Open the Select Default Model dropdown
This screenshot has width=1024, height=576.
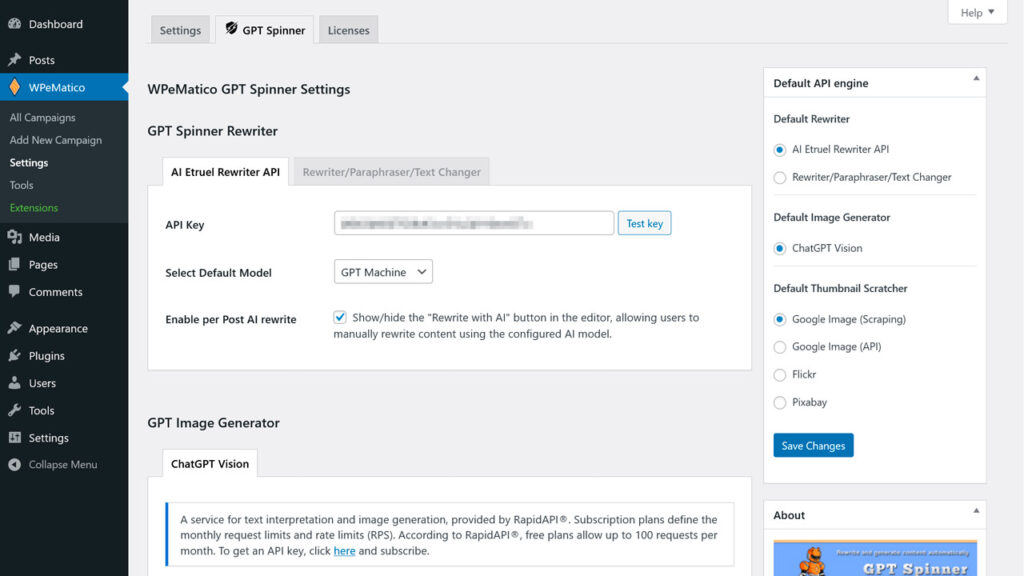pos(383,272)
